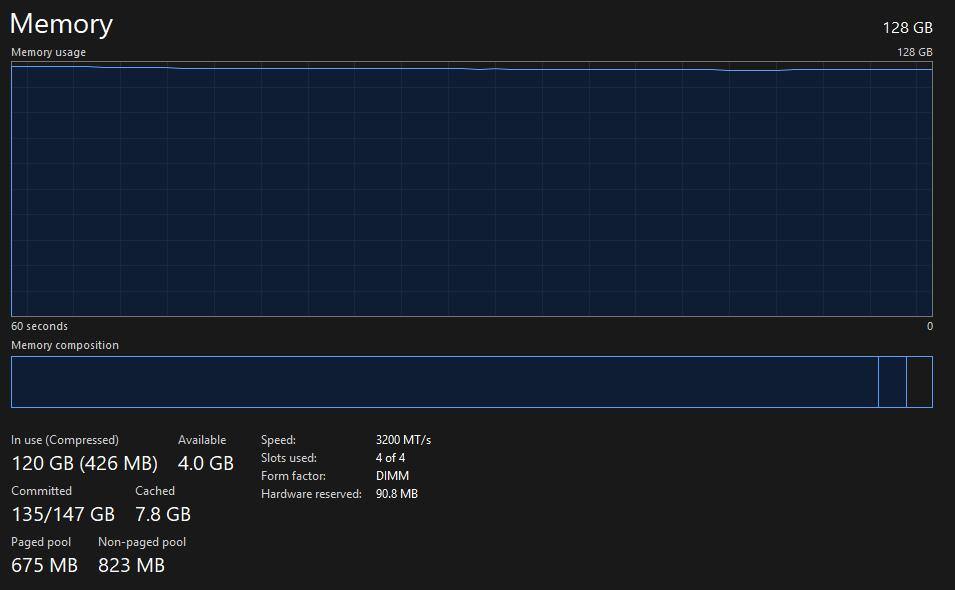Click the 4 of 4 slots used value

click(390, 458)
